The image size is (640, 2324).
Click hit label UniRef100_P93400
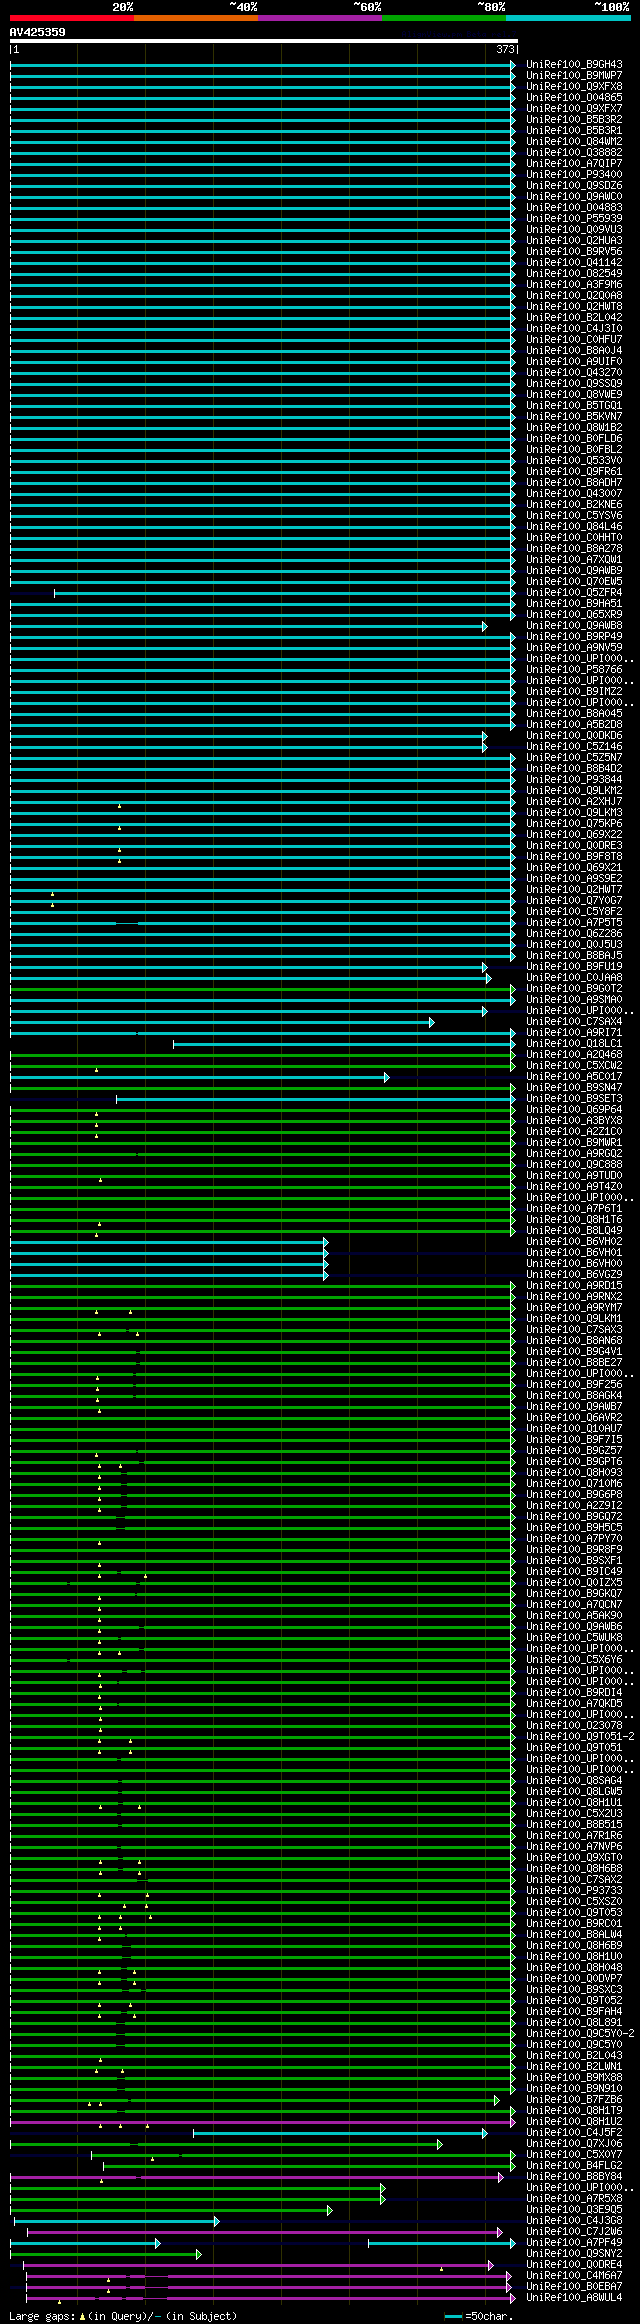(574, 175)
